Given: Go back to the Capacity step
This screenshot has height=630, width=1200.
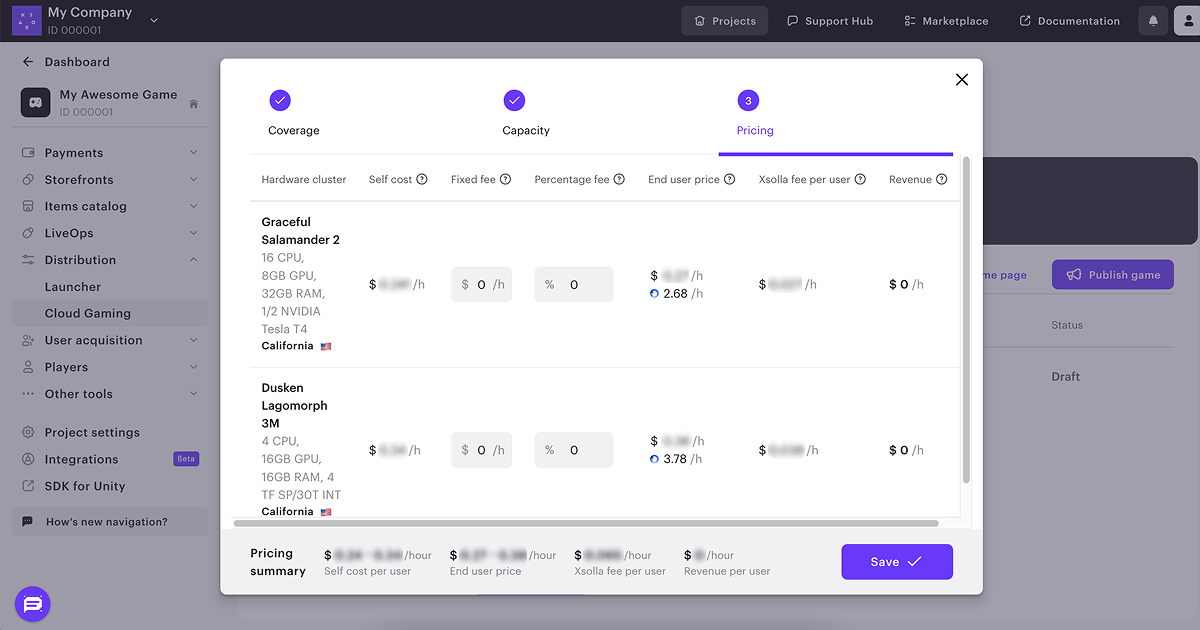Looking at the screenshot, I should [514, 100].
